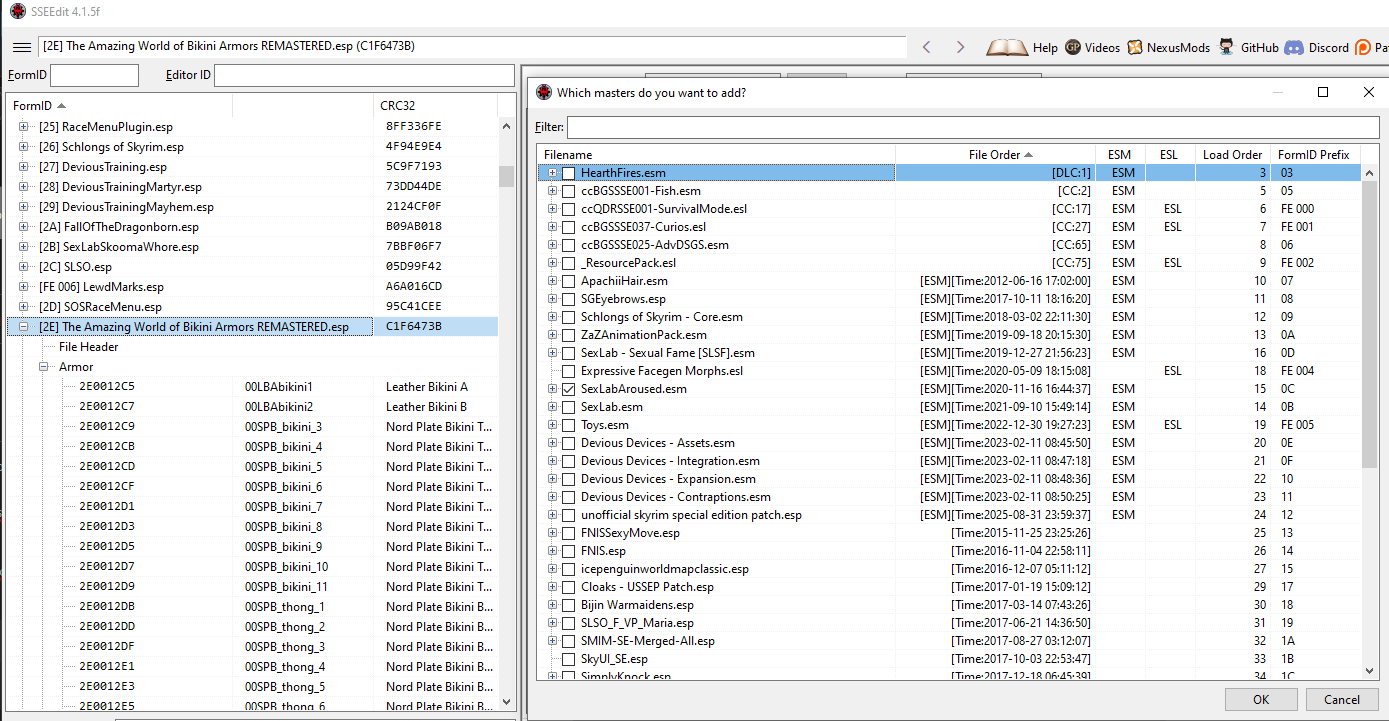1389x721 pixels.
Task: Open the Help link
Action: click(1045, 48)
